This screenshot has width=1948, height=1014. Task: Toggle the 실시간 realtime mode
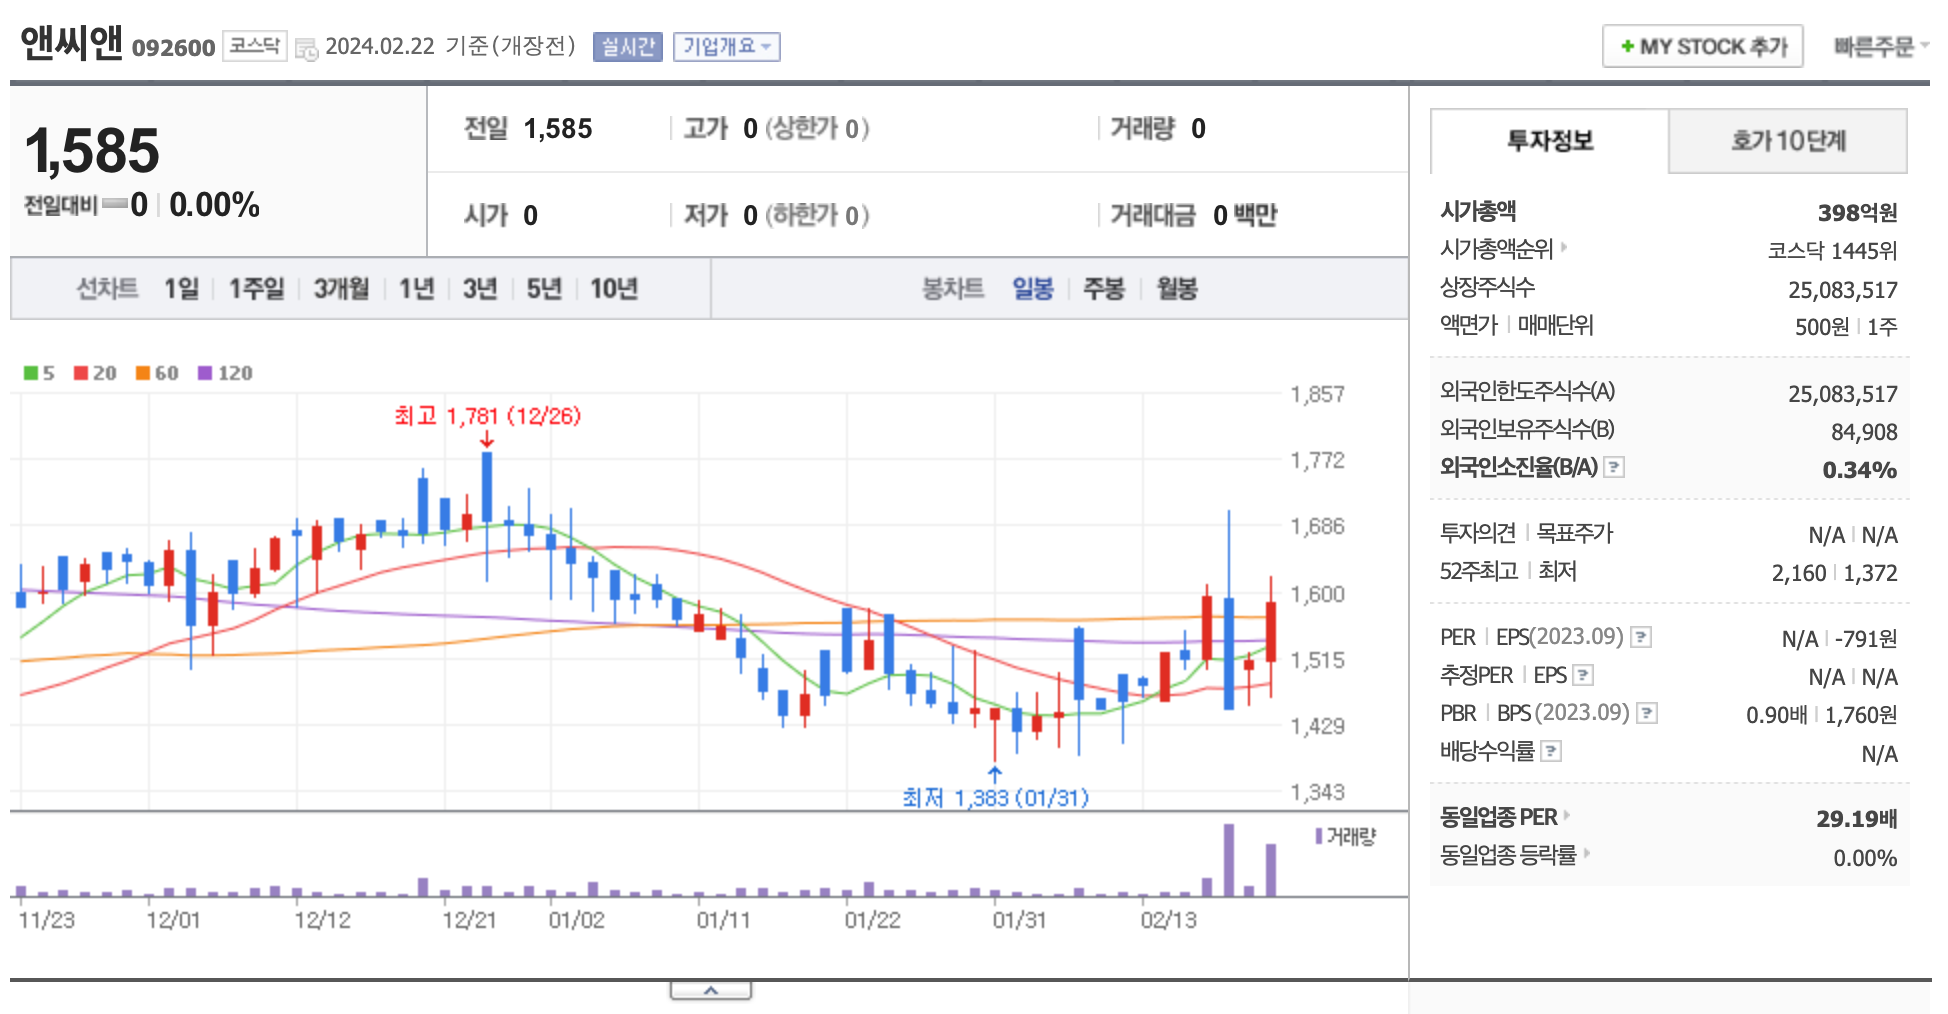click(626, 46)
